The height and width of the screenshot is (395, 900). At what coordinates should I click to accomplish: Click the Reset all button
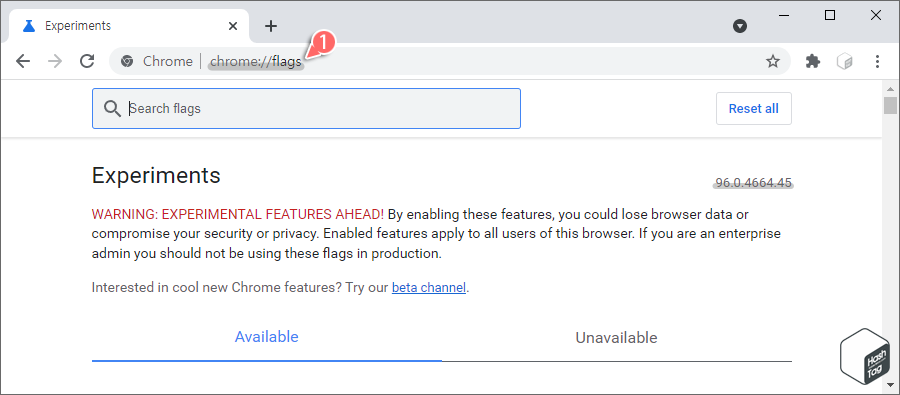[754, 109]
